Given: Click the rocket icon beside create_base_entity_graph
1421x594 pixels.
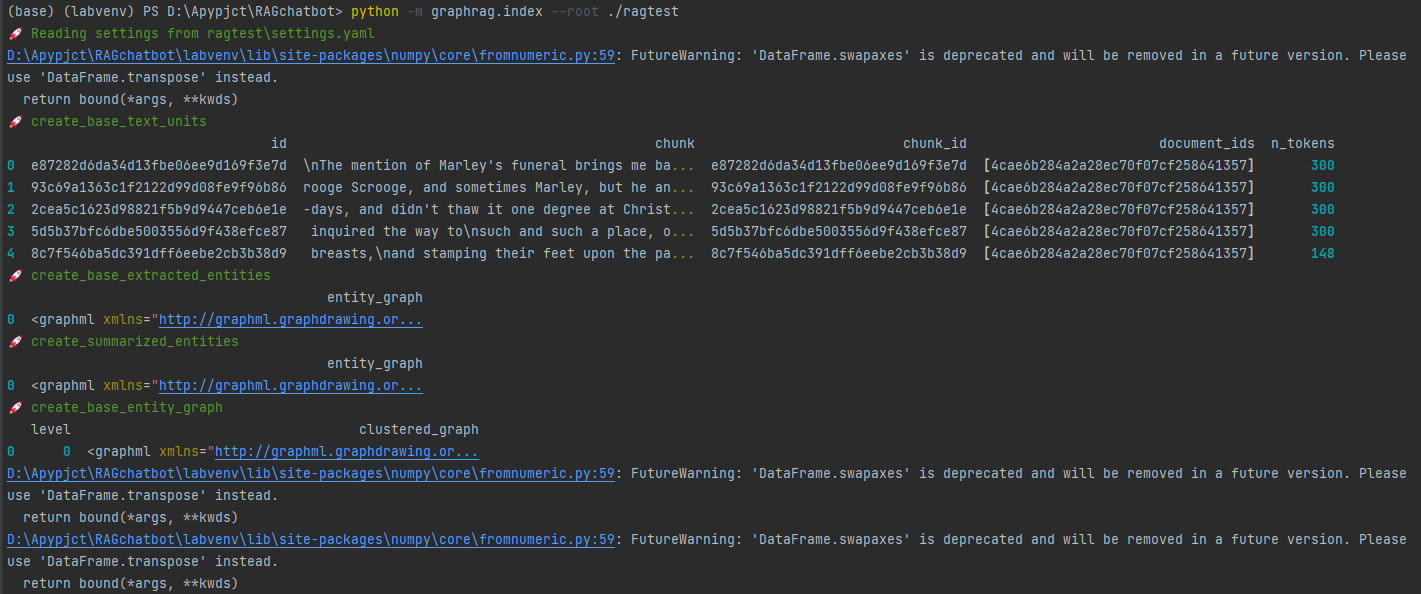Looking at the screenshot, I should point(15,408).
